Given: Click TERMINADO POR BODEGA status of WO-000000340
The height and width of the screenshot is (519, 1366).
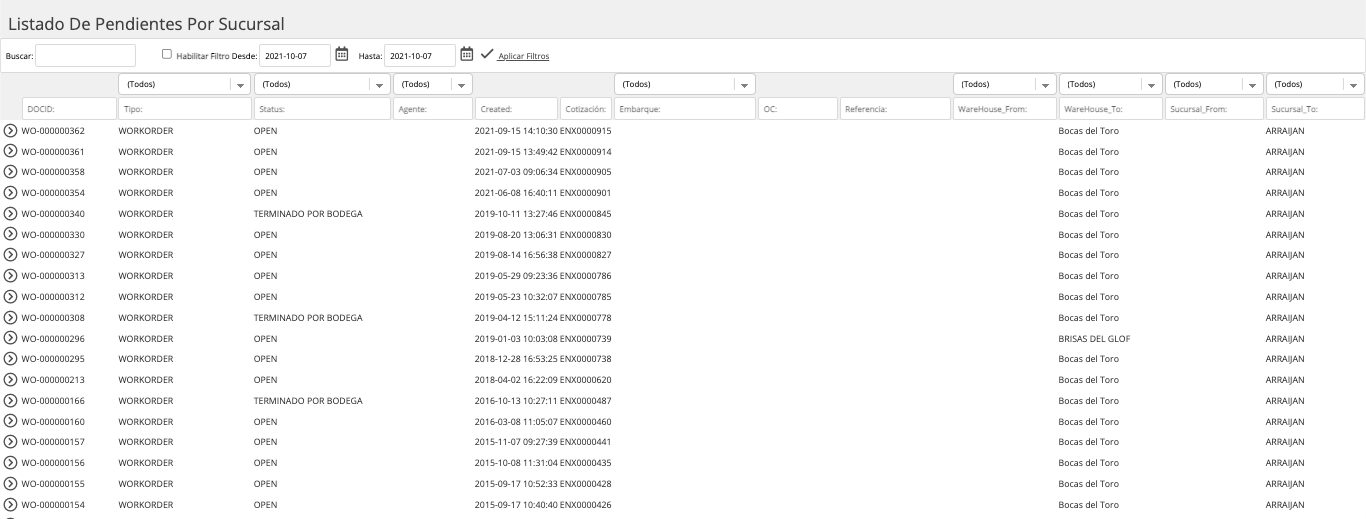Looking at the screenshot, I should [x=308, y=214].
